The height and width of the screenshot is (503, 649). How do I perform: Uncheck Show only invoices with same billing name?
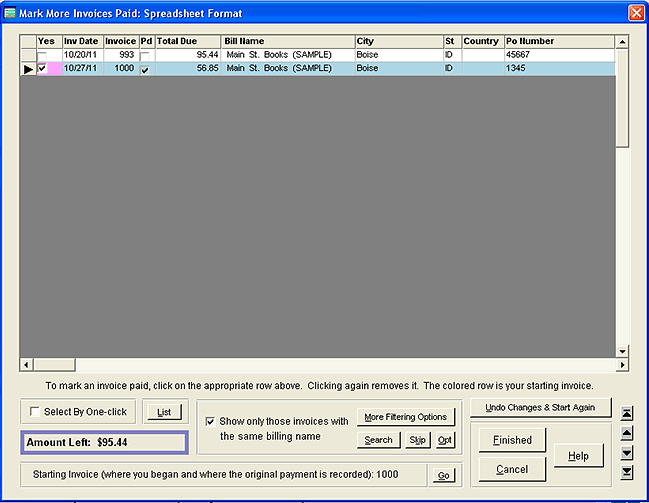click(x=208, y=421)
